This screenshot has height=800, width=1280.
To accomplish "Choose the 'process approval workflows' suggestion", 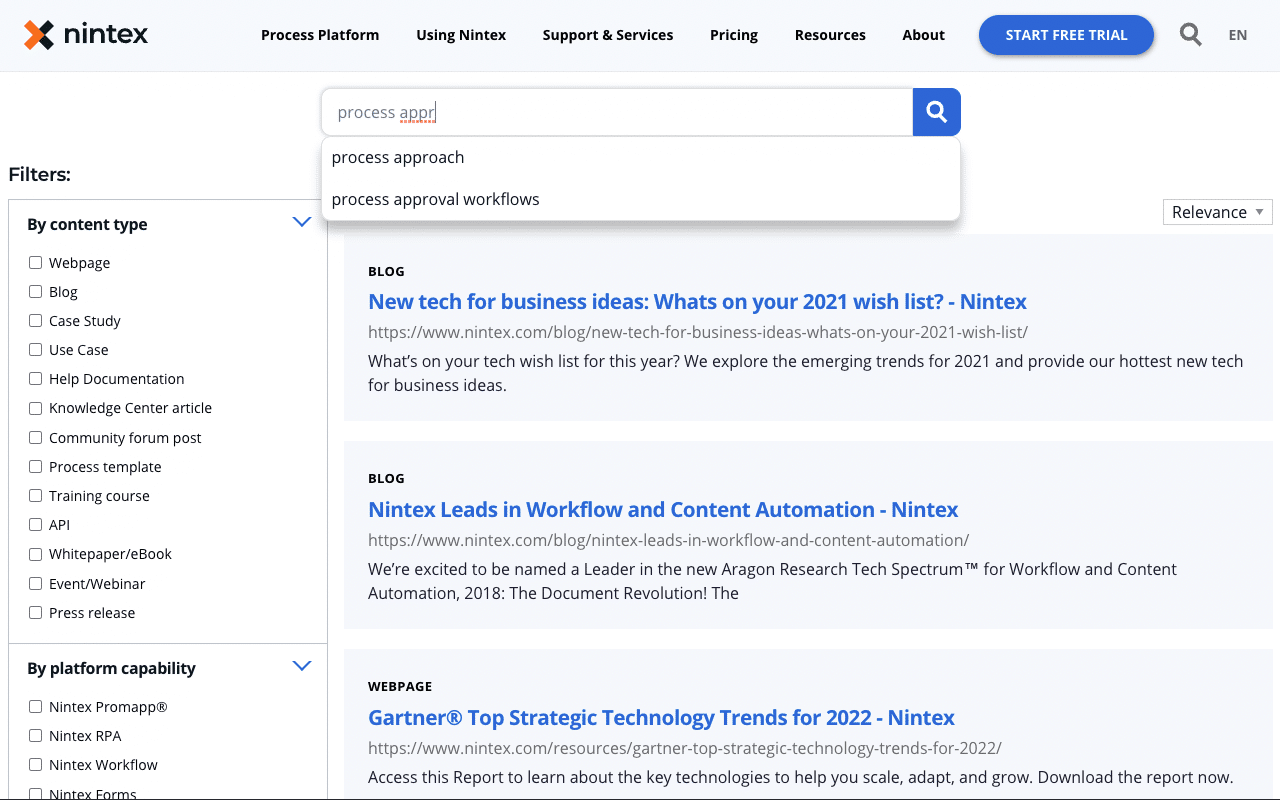I will 641,199.
